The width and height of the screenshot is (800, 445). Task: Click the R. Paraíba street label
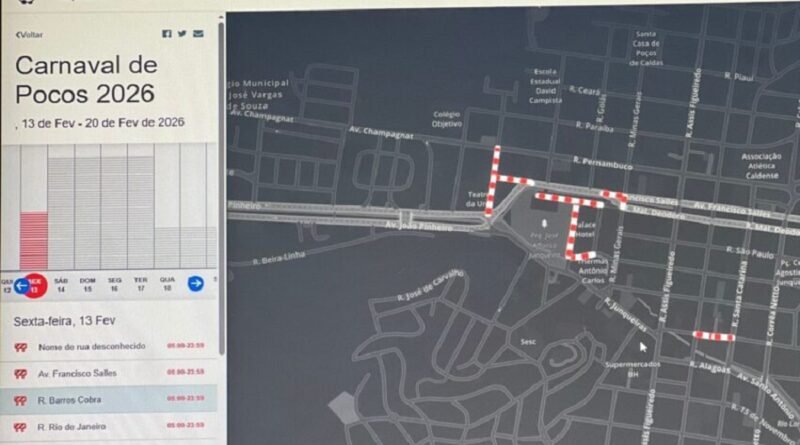(x=594, y=127)
